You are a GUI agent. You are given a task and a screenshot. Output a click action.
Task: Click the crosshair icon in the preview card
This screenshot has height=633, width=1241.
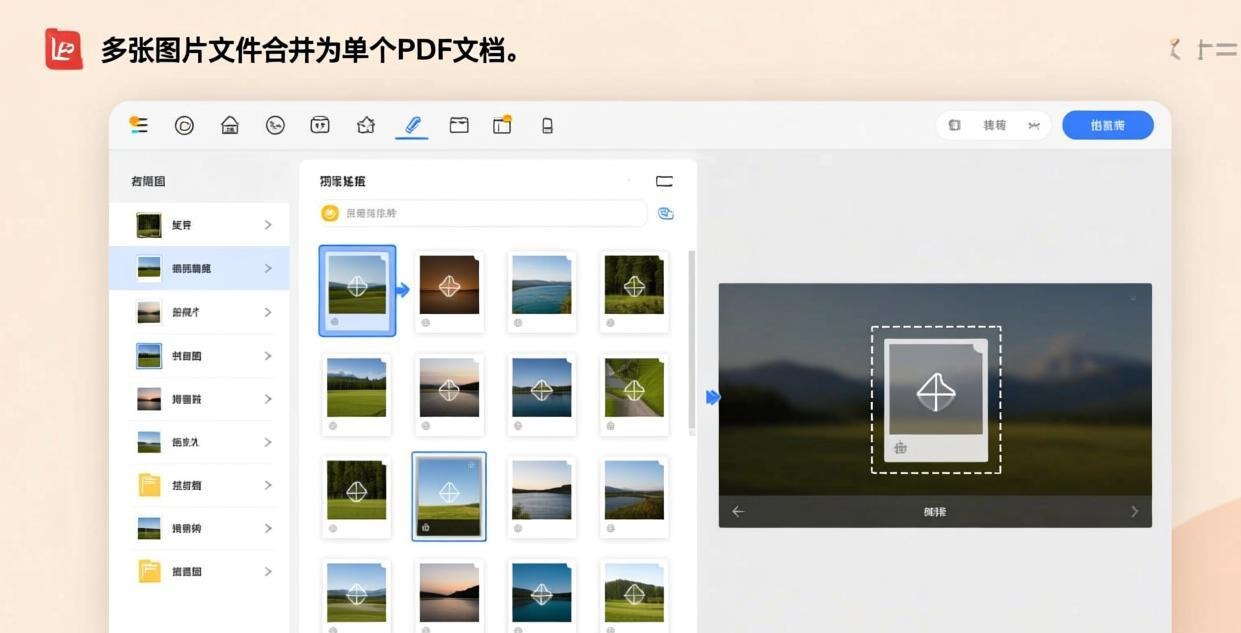pyautogui.click(x=936, y=392)
